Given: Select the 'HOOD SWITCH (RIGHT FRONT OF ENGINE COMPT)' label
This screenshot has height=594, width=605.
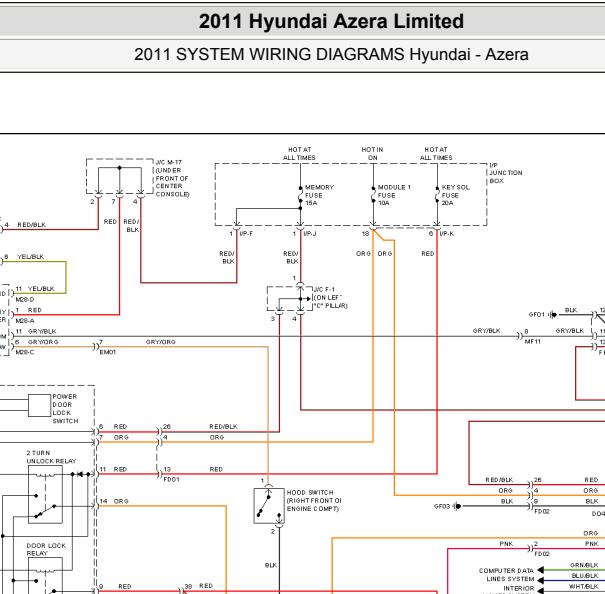Looking at the screenshot, I should coord(314,501).
